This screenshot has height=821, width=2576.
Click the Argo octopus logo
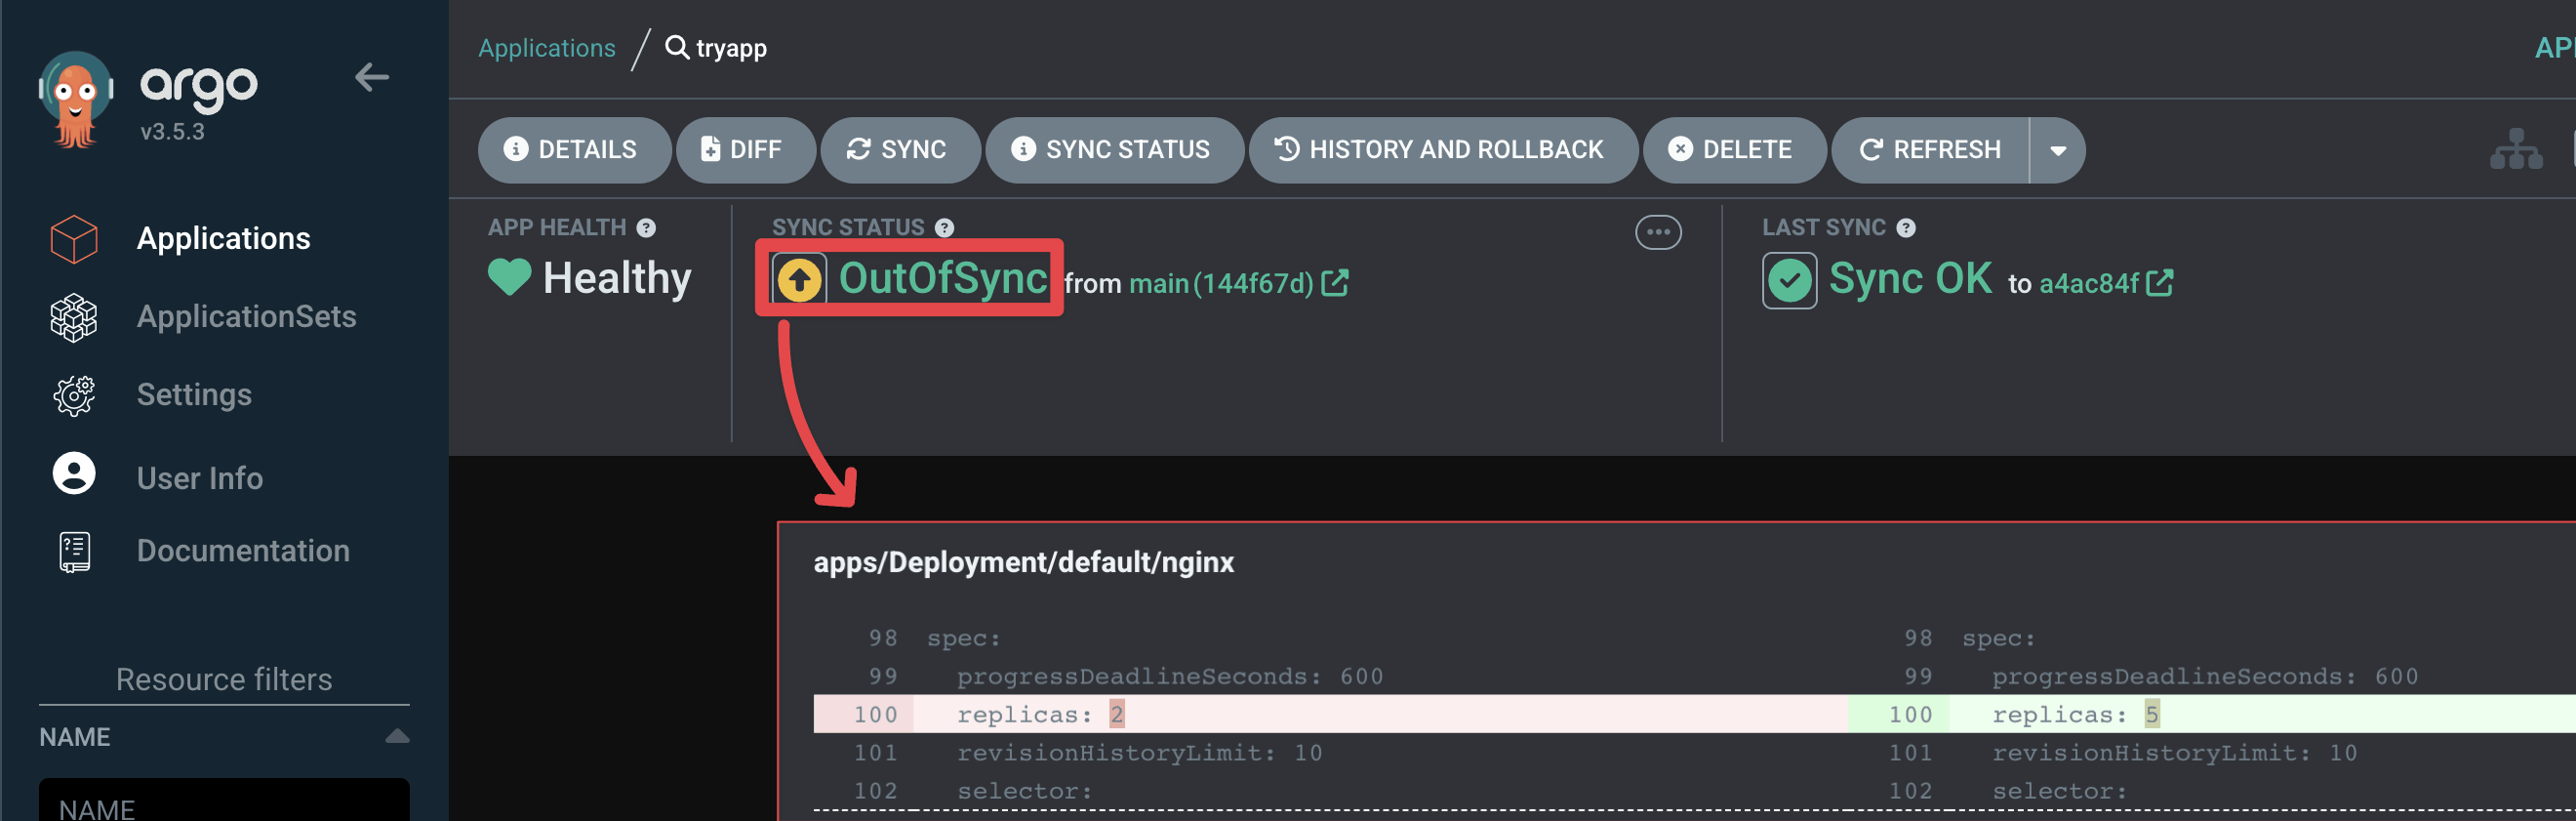[x=76, y=99]
